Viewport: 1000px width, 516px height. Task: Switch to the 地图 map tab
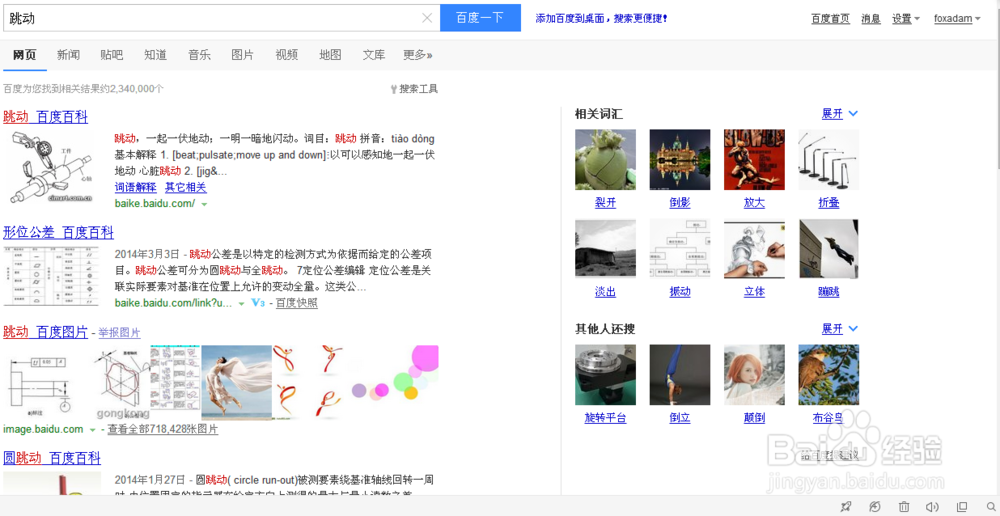pos(330,55)
